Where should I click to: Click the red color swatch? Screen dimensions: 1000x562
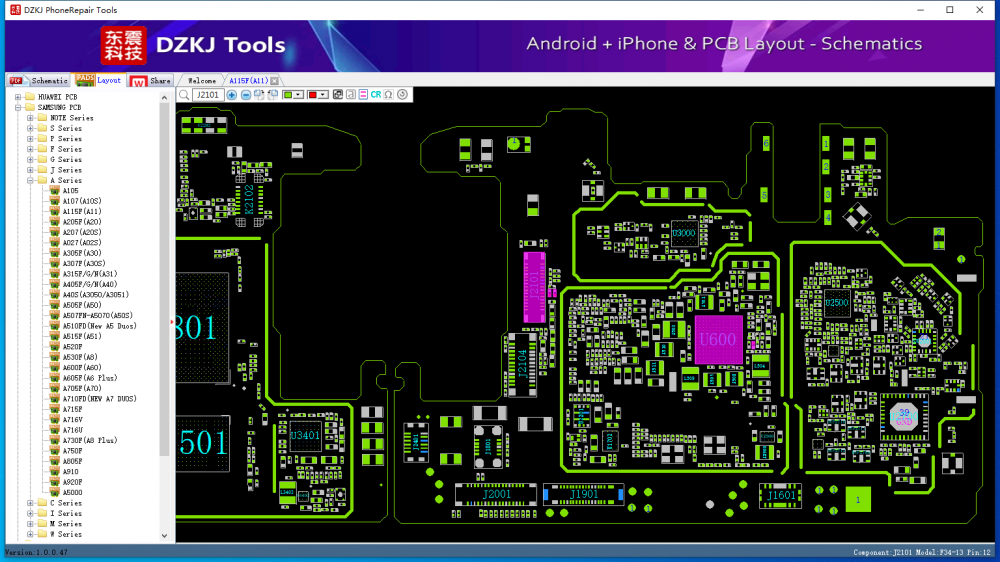tap(312, 95)
